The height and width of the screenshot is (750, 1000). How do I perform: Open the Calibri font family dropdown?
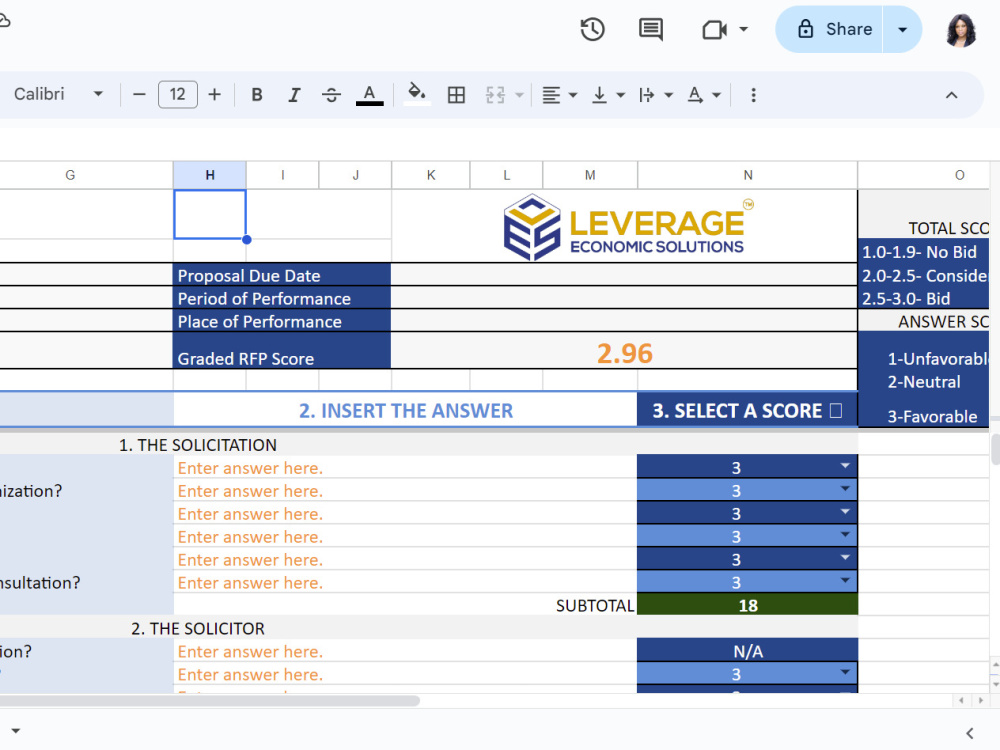pos(57,94)
